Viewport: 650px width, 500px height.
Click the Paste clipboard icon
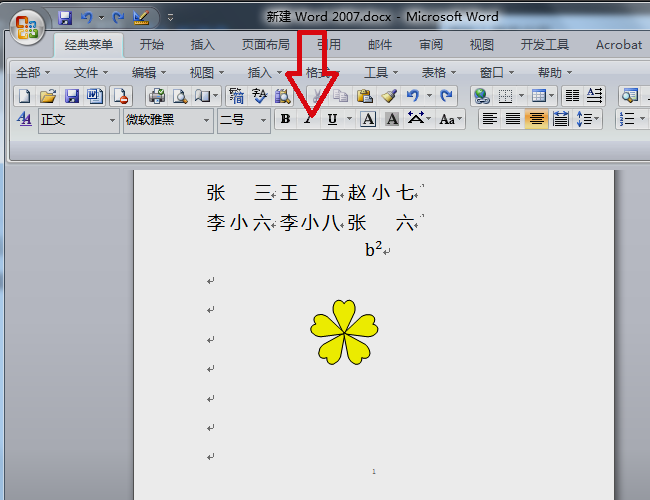pyautogui.click(x=364, y=96)
